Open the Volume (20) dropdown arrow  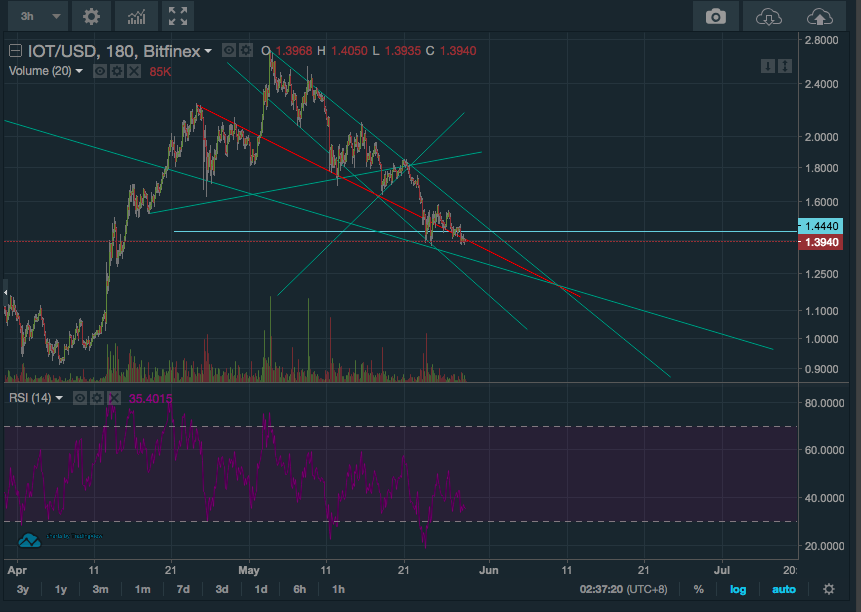[x=79, y=71]
